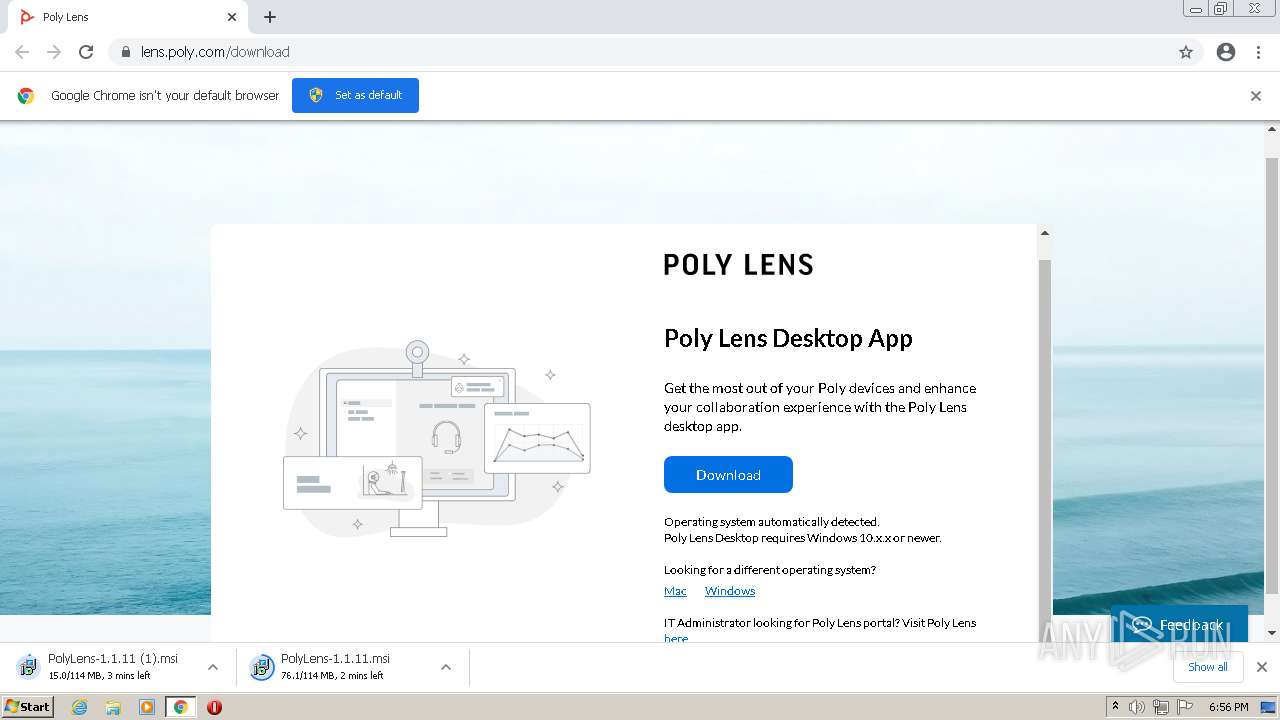1280x720 pixels.
Task: Click the inner panel scrollbar up arrow
Action: point(1045,233)
